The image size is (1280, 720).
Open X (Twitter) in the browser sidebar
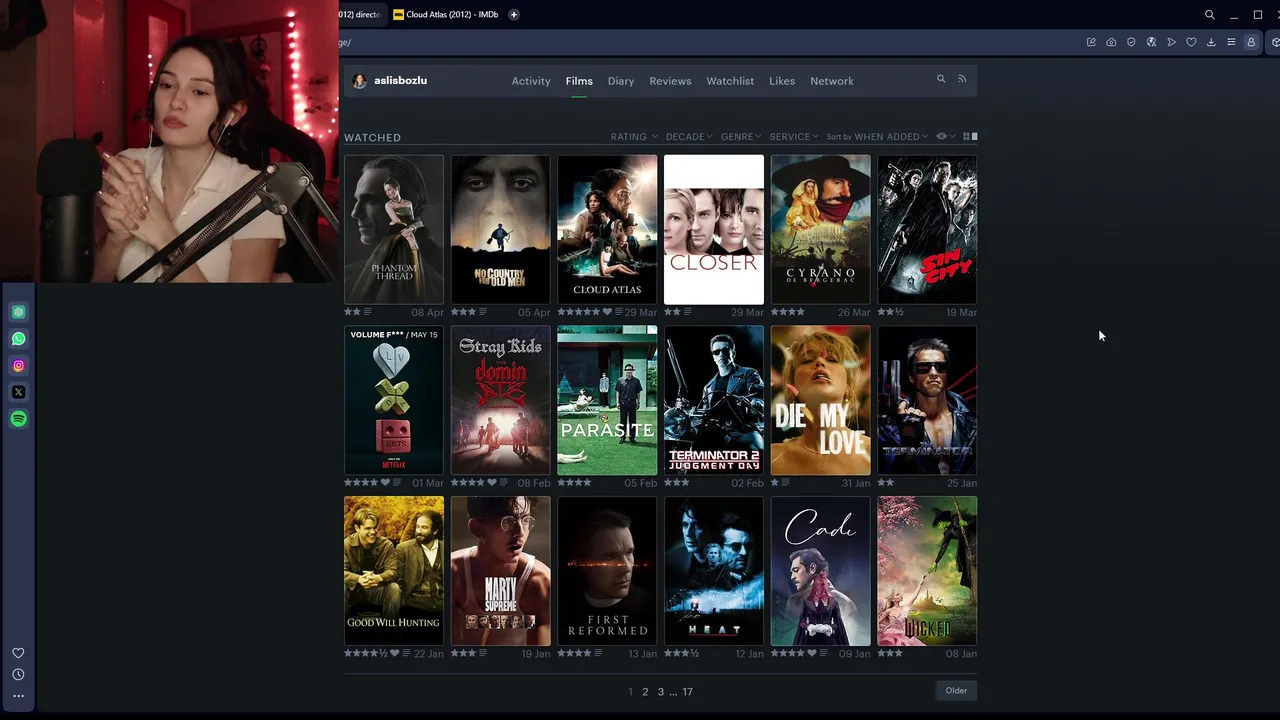coord(18,392)
